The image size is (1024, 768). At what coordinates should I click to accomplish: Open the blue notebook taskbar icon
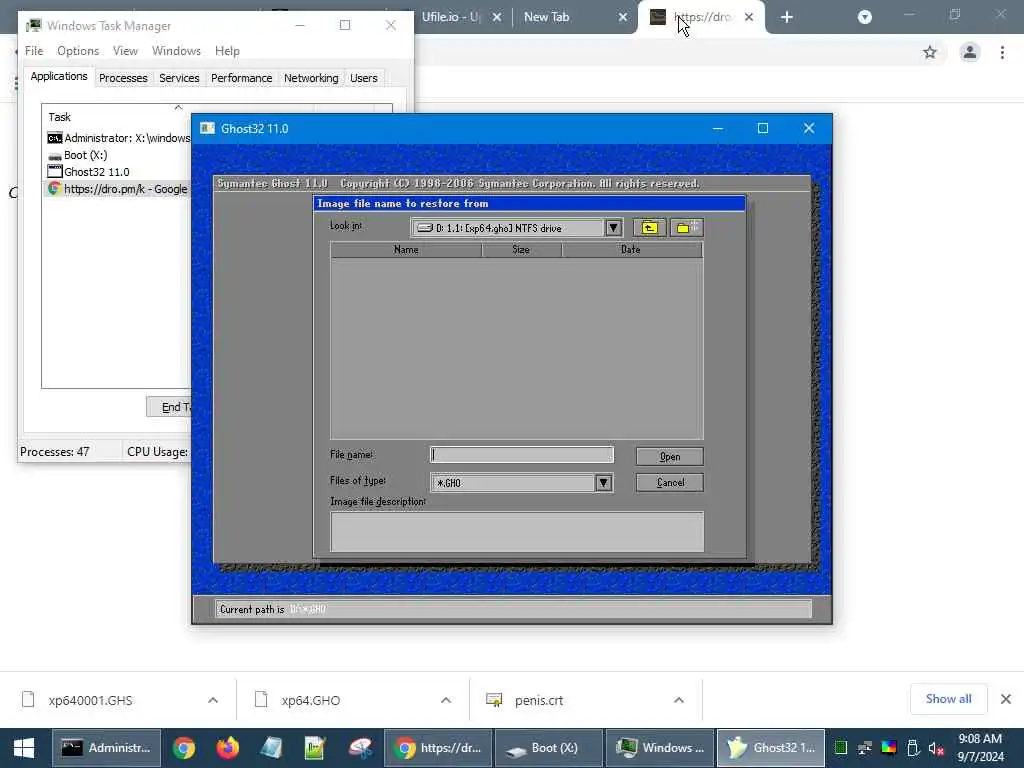(x=271, y=748)
